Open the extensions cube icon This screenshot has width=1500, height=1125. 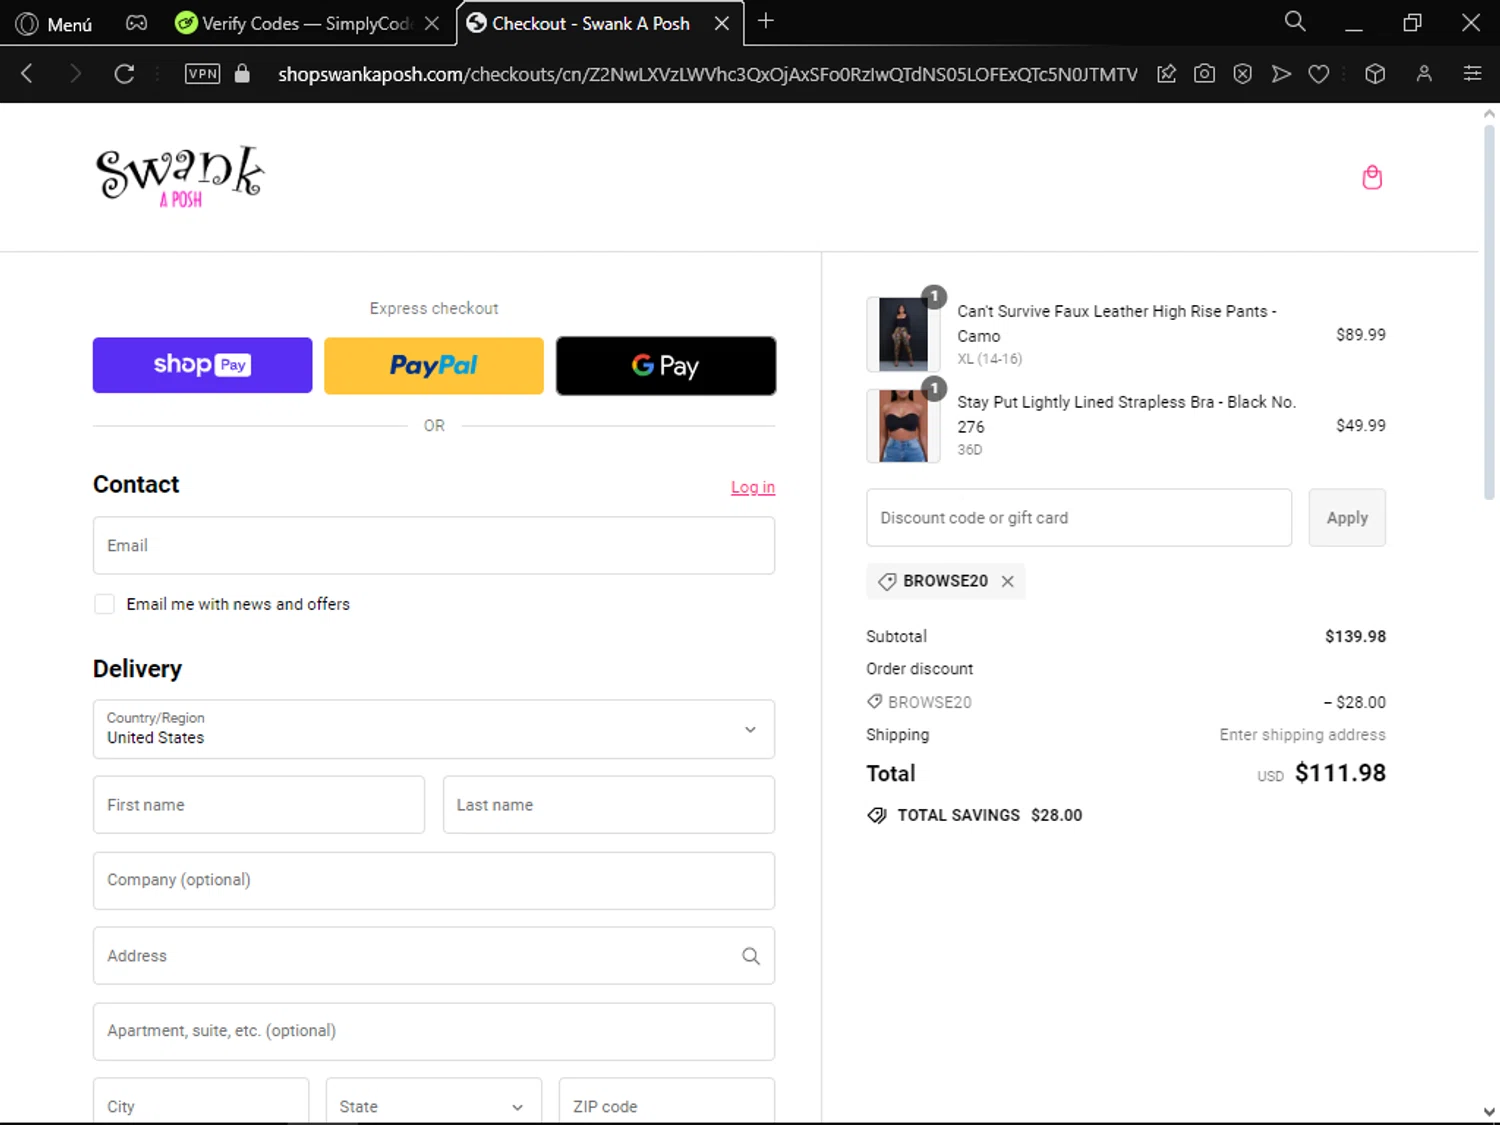1375,73
